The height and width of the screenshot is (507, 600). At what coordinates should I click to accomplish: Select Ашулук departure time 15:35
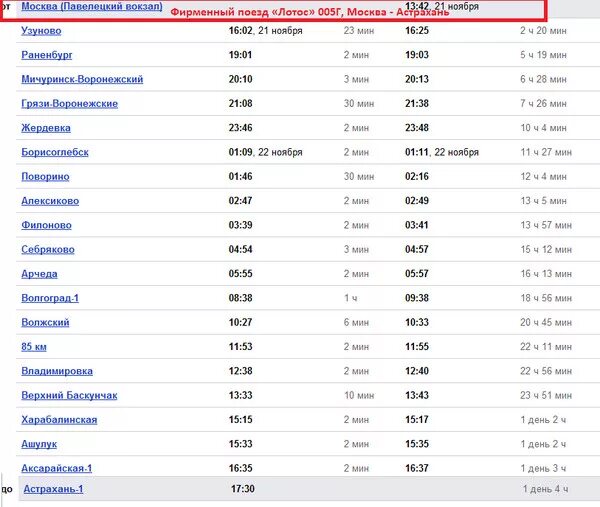click(417, 444)
